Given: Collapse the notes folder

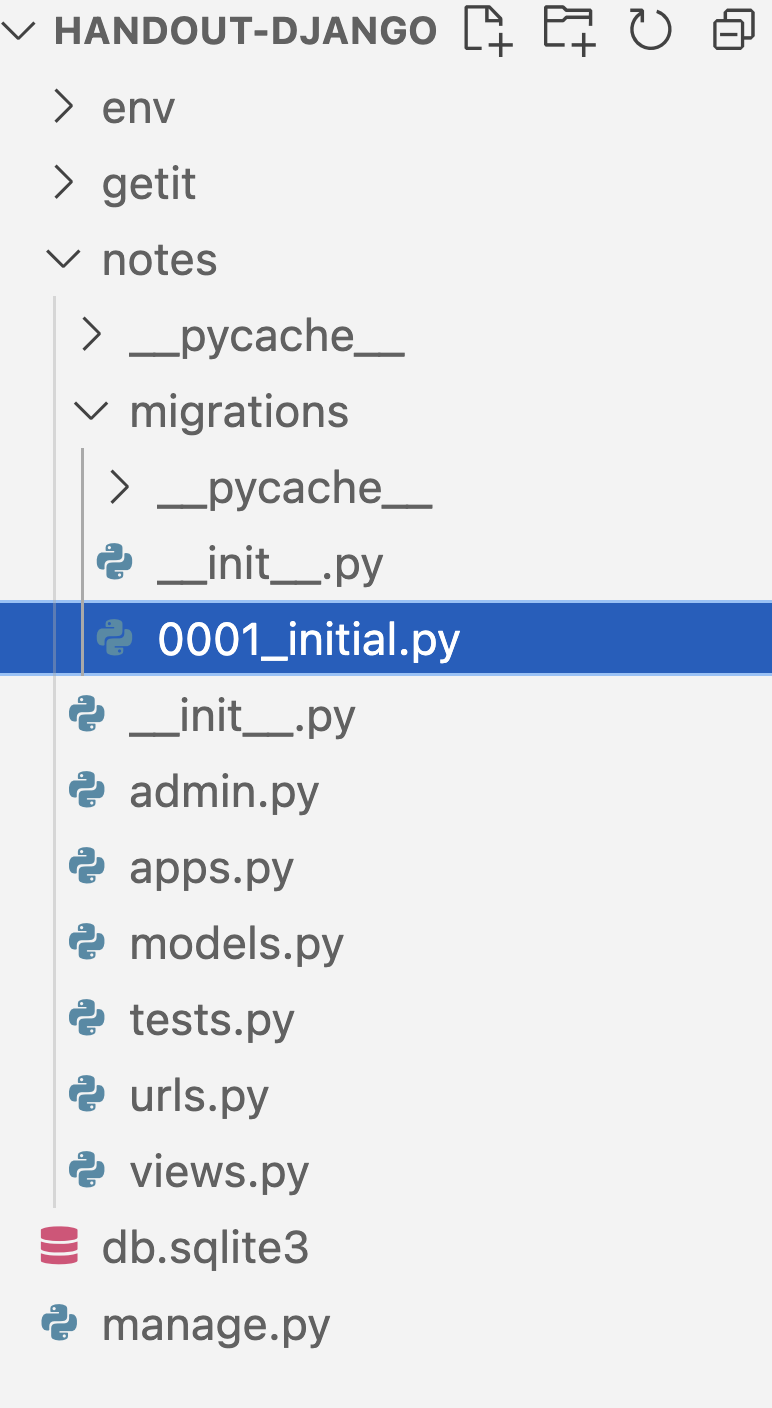Looking at the screenshot, I should click(x=64, y=259).
